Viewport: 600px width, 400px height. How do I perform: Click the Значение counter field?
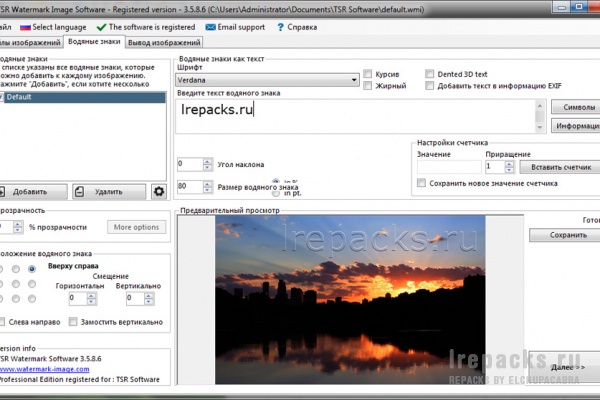[449, 167]
